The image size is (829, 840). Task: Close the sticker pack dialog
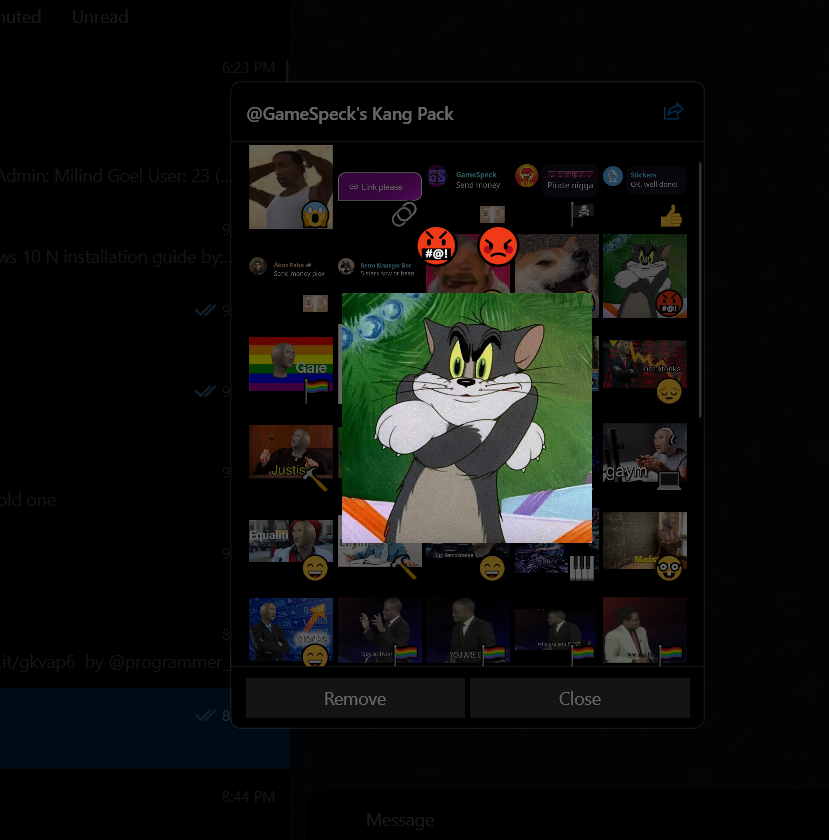pyautogui.click(x=580, y=699)
